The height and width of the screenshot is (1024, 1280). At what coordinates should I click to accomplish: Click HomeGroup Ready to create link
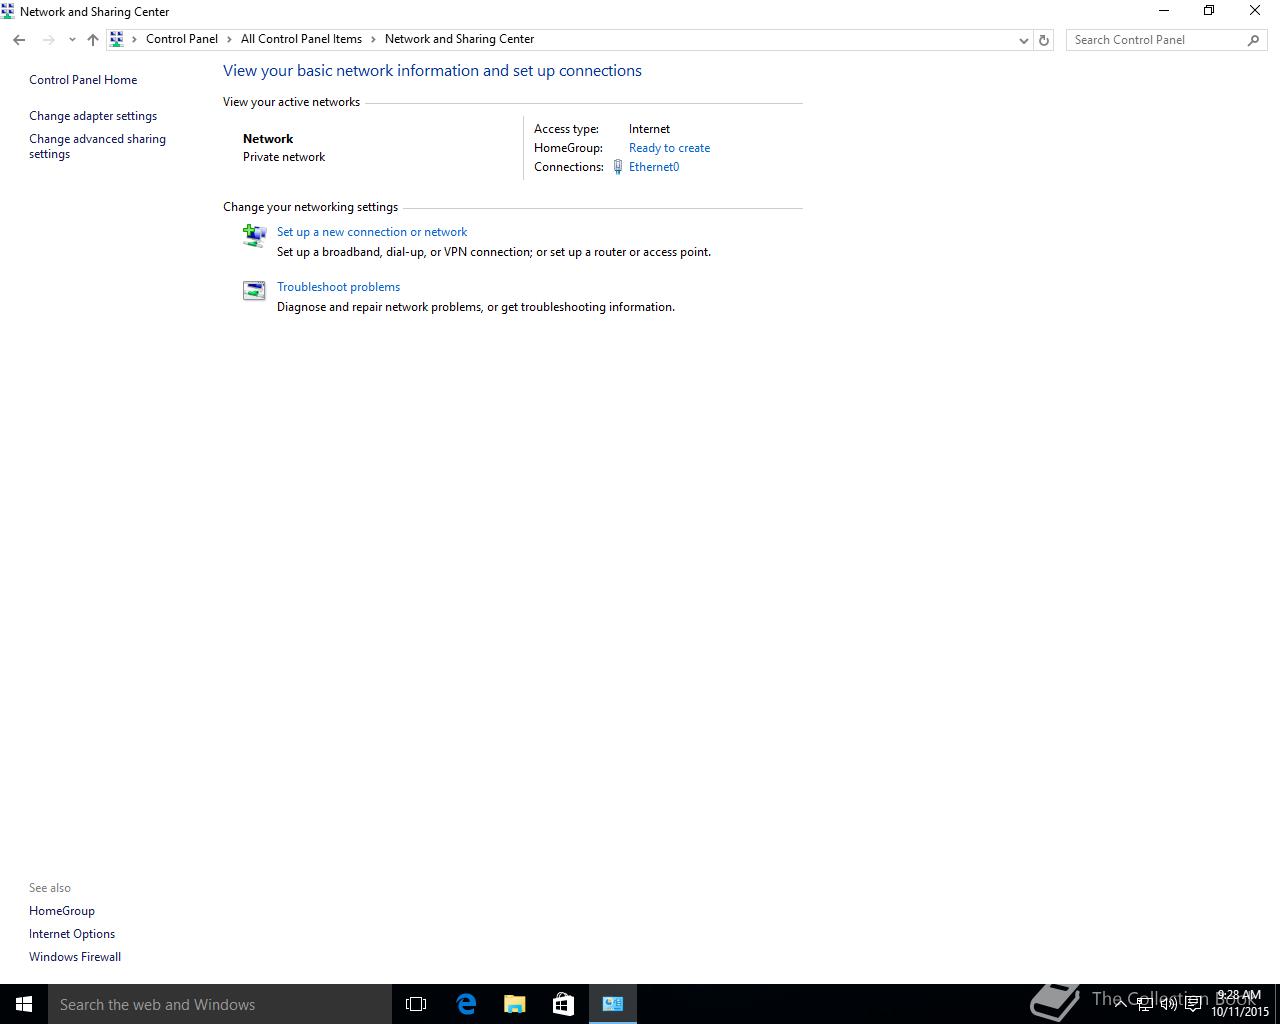(x=669, y=148)
